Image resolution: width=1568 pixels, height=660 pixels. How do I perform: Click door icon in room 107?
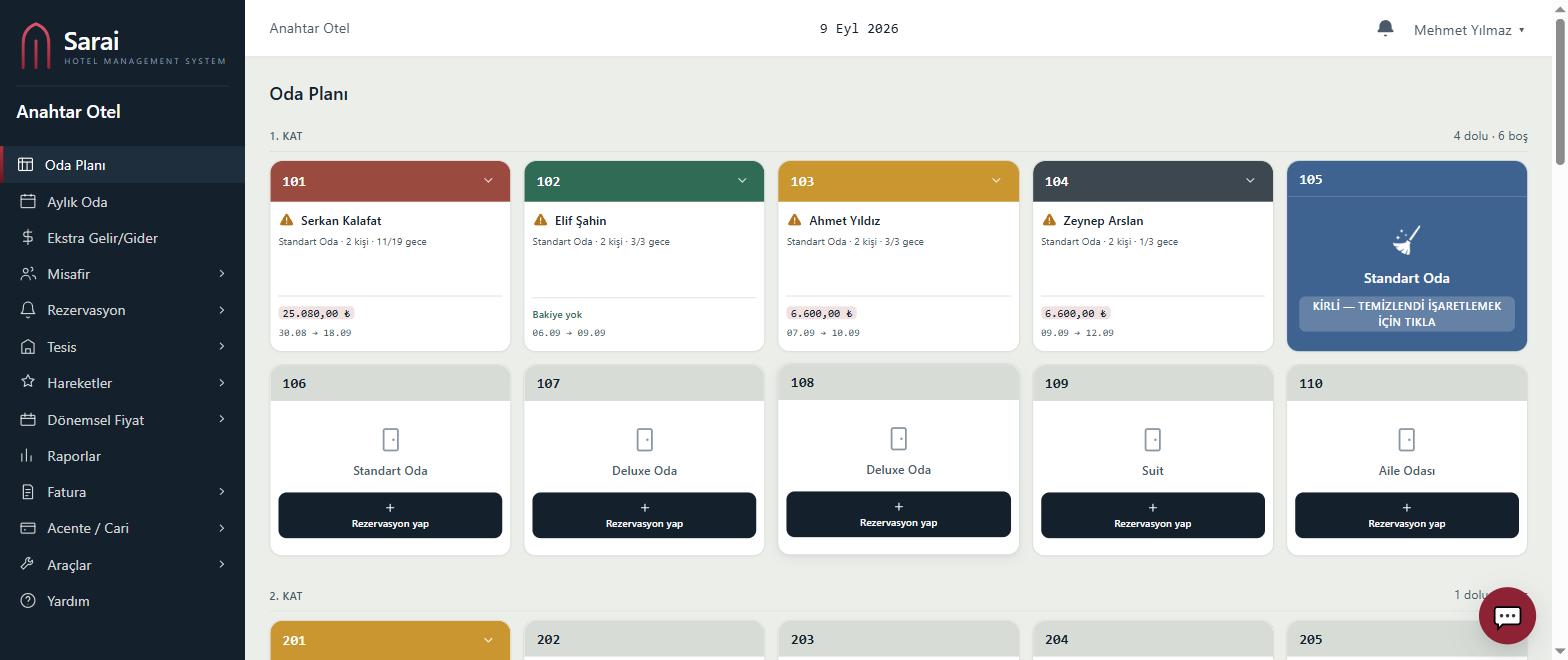(644, 439)
